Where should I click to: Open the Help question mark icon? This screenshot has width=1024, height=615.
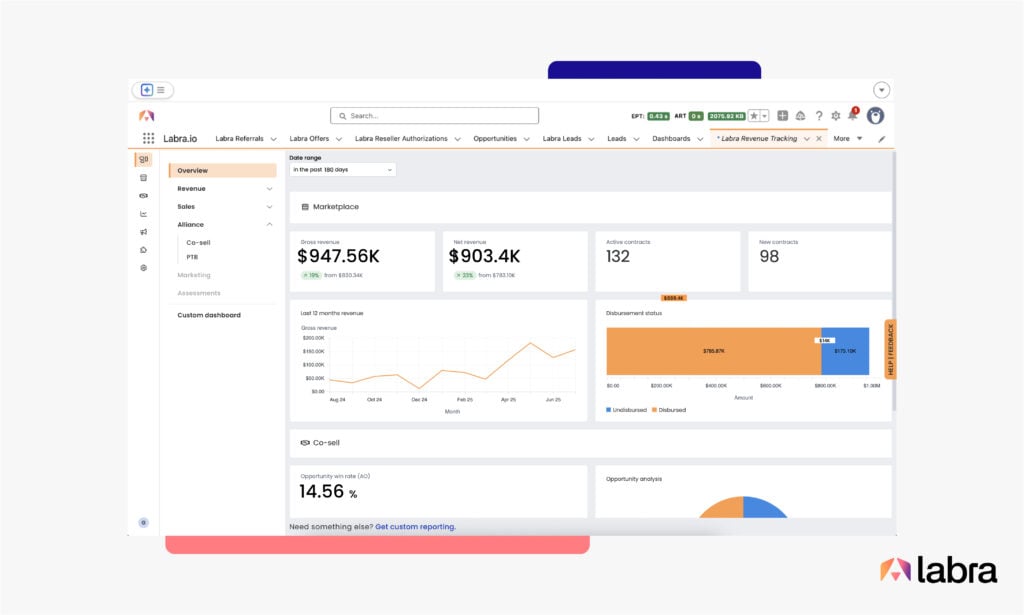coord(818,116)
